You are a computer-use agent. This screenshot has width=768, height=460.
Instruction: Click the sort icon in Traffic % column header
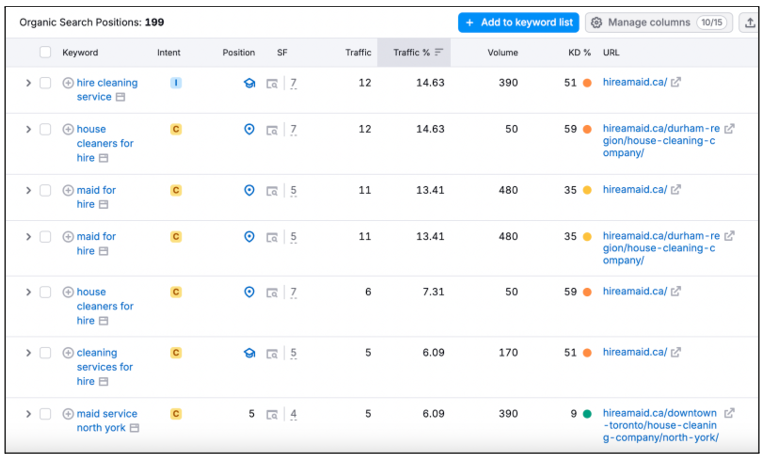click(x=438, y=53)
